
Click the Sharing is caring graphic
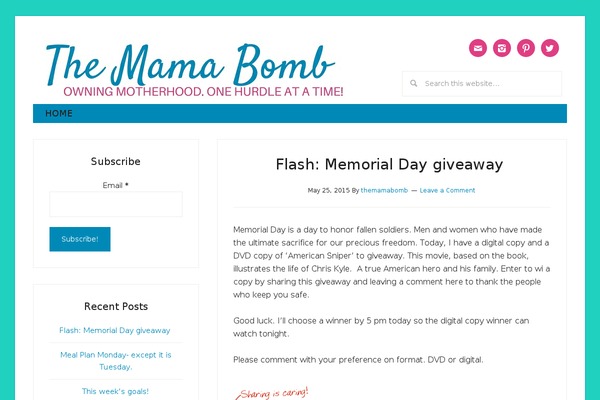[x=272, y=393]
